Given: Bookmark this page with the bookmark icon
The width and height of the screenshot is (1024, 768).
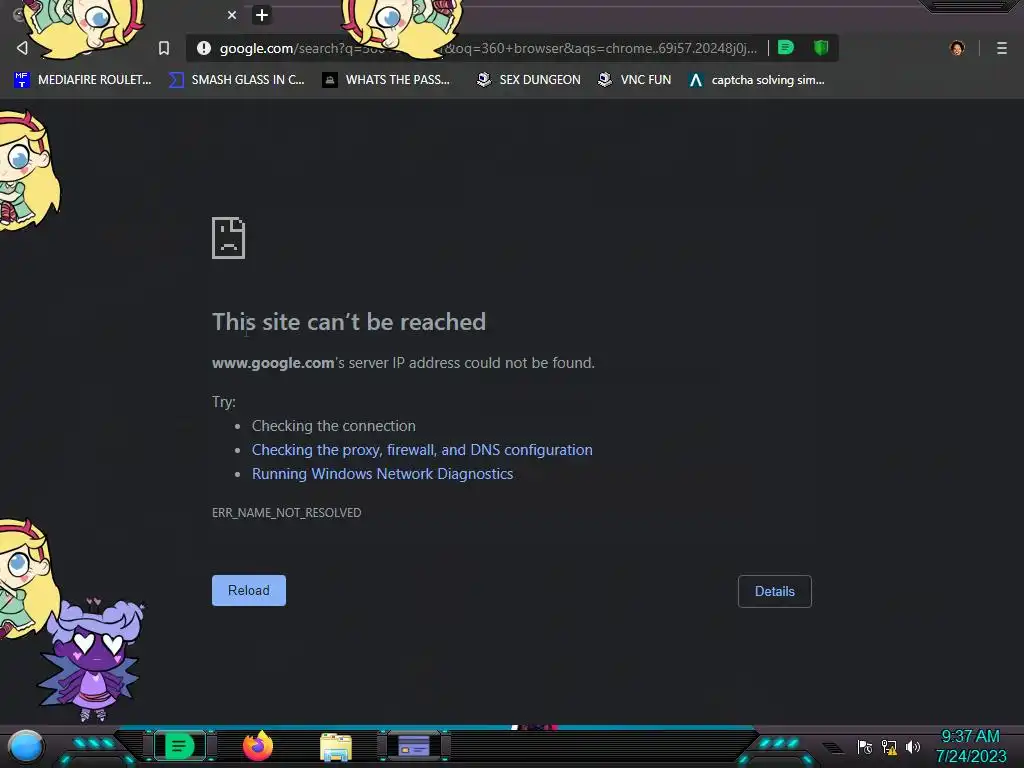Looking at the screenshot, I should (164, 48).
